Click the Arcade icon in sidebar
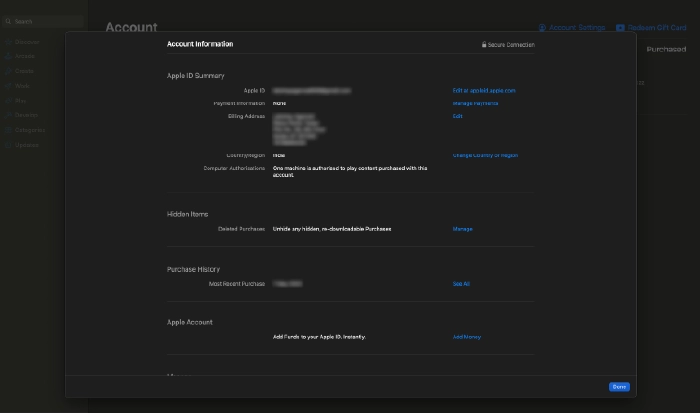 (x=8, y=56)
